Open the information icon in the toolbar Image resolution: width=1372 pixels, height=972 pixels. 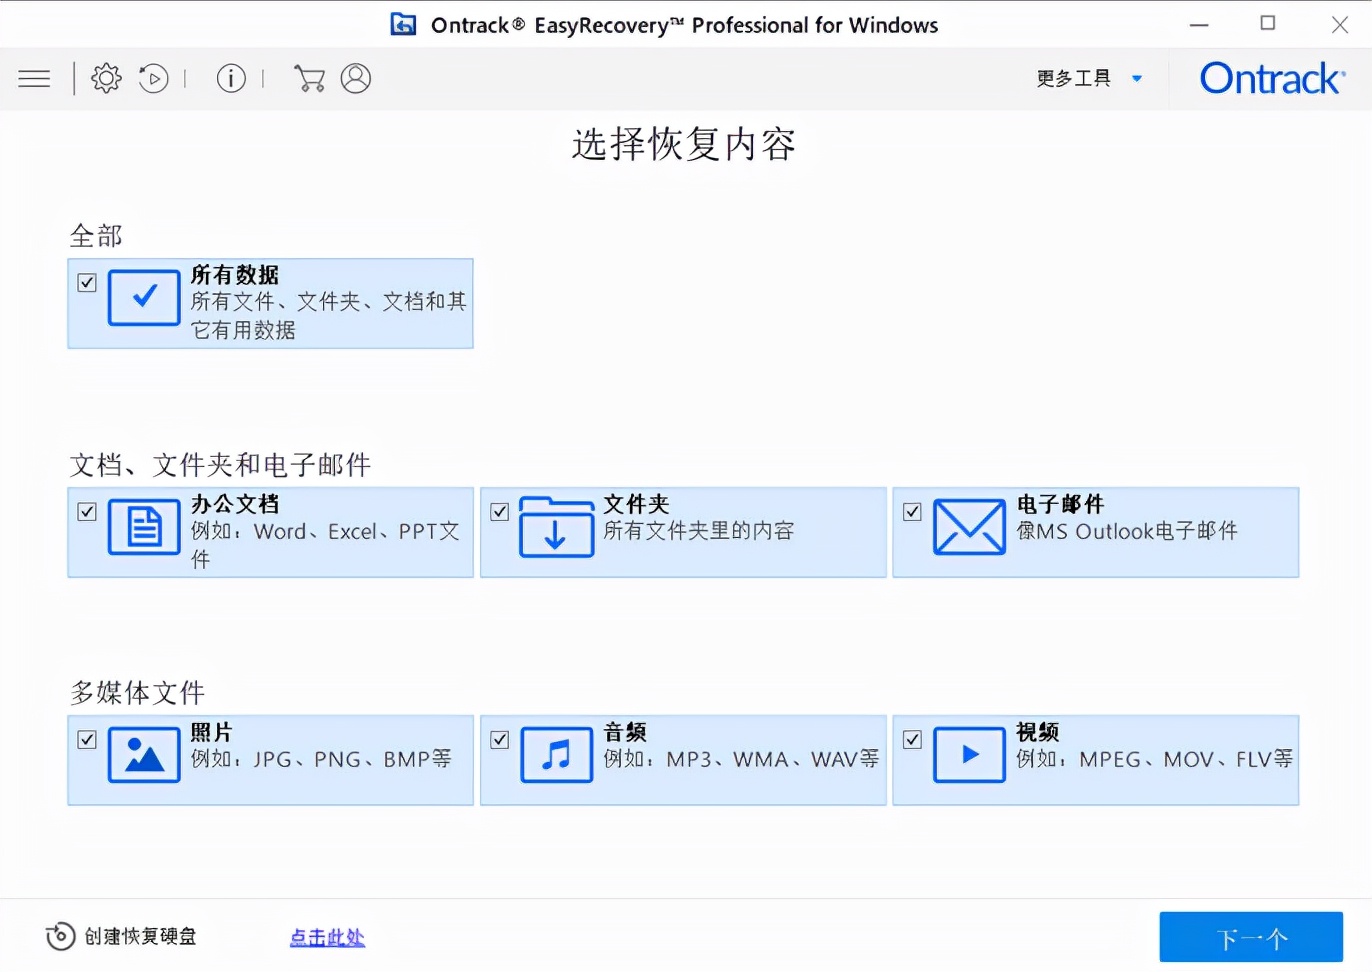(231, 78)
